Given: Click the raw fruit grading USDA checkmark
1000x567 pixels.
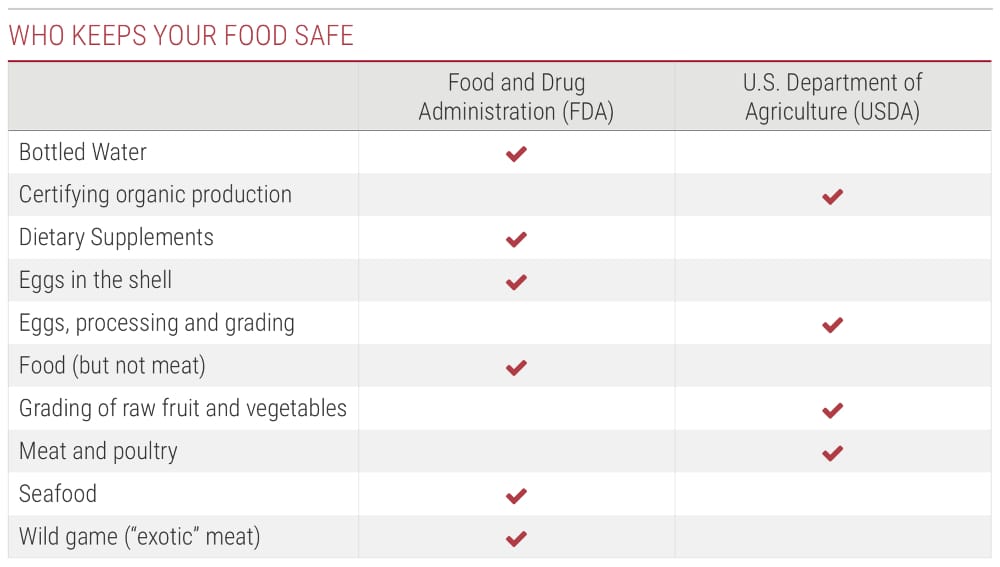Looking at the screenshot, I should (832, 410).
